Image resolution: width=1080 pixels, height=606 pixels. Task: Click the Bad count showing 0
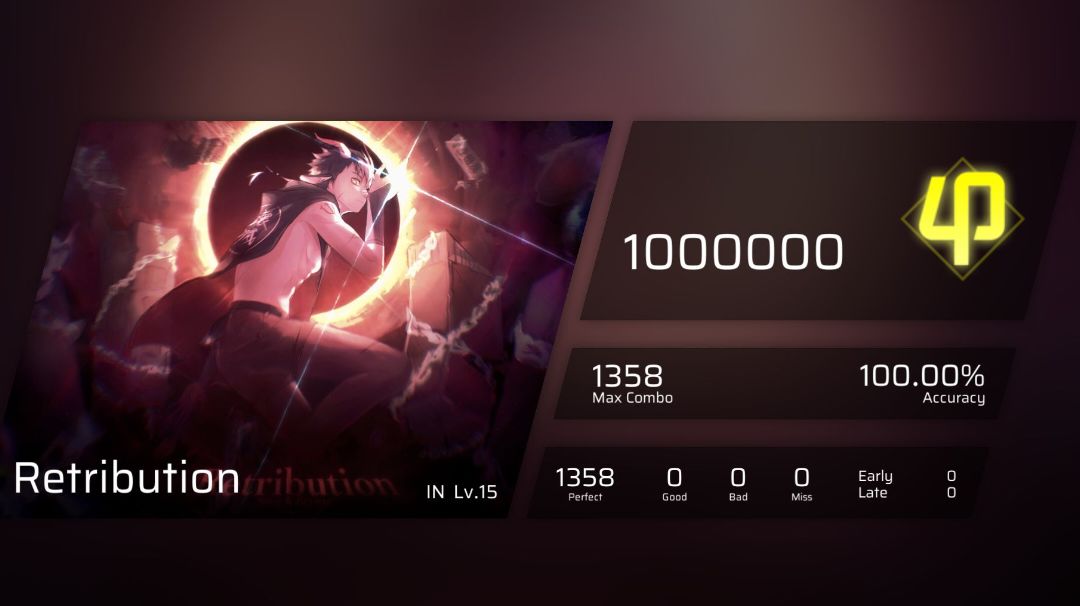pos(738,477)
